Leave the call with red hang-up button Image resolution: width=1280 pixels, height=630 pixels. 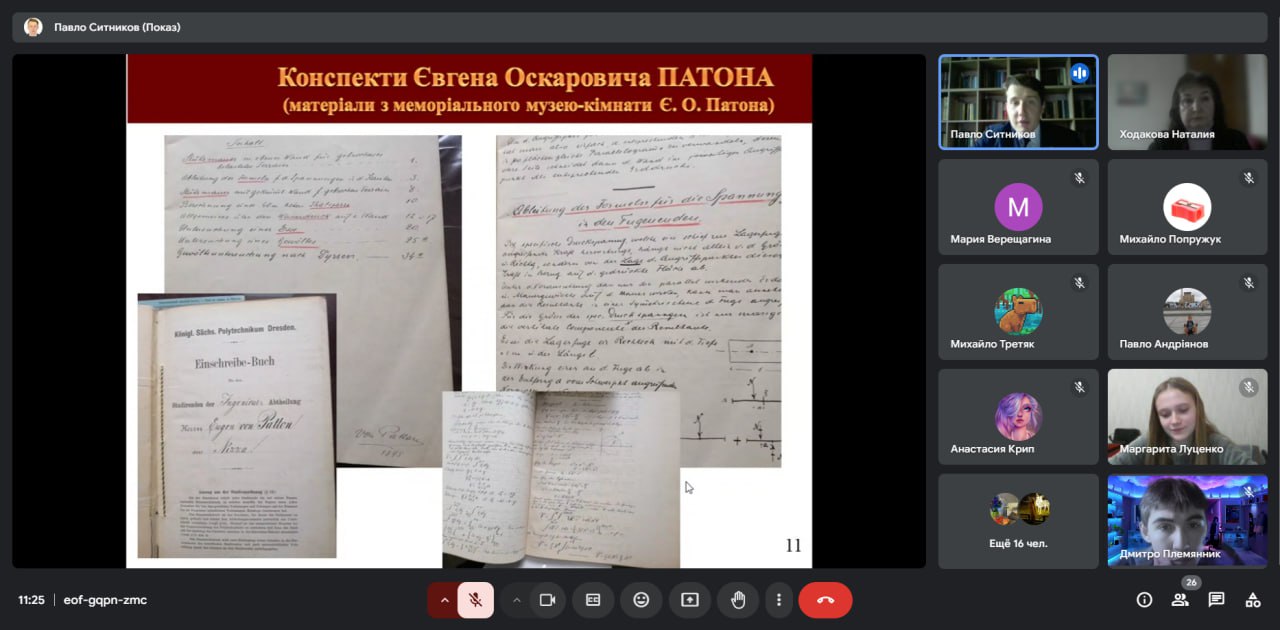(x=825, y=600)
